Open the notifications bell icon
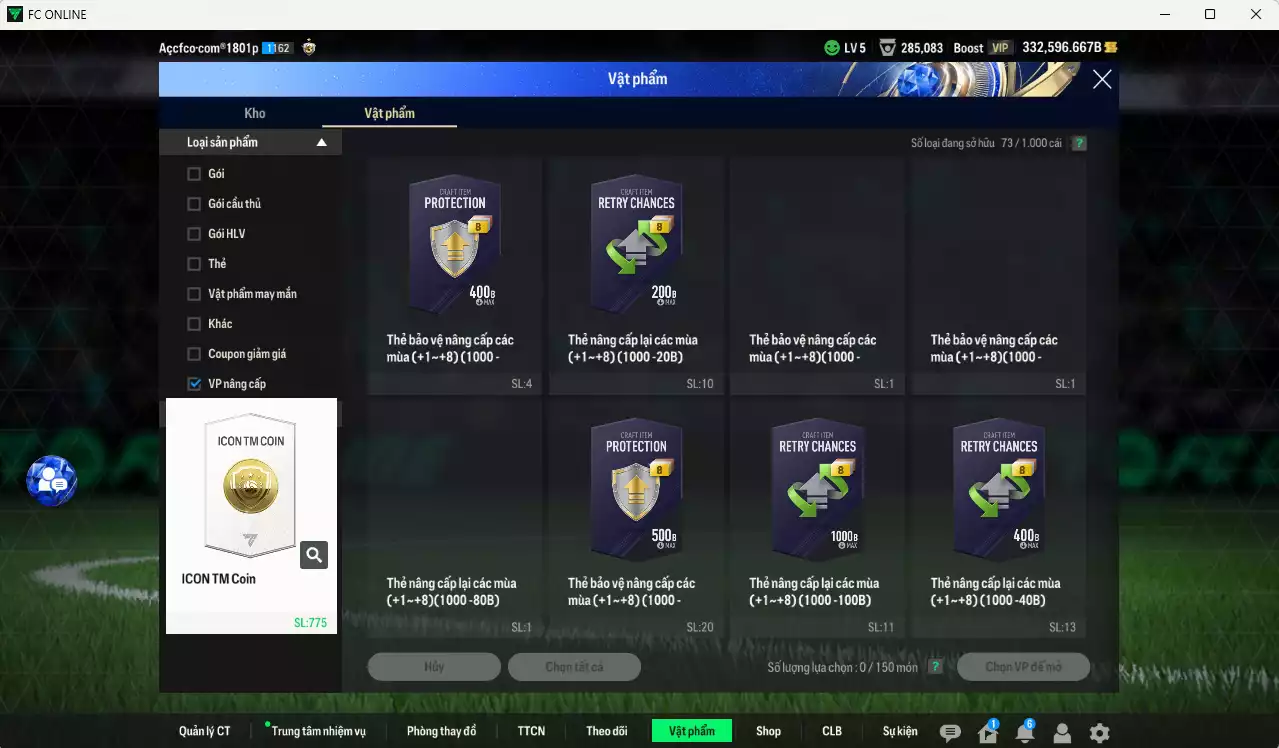The image size is (1279, 748). 1024,733
